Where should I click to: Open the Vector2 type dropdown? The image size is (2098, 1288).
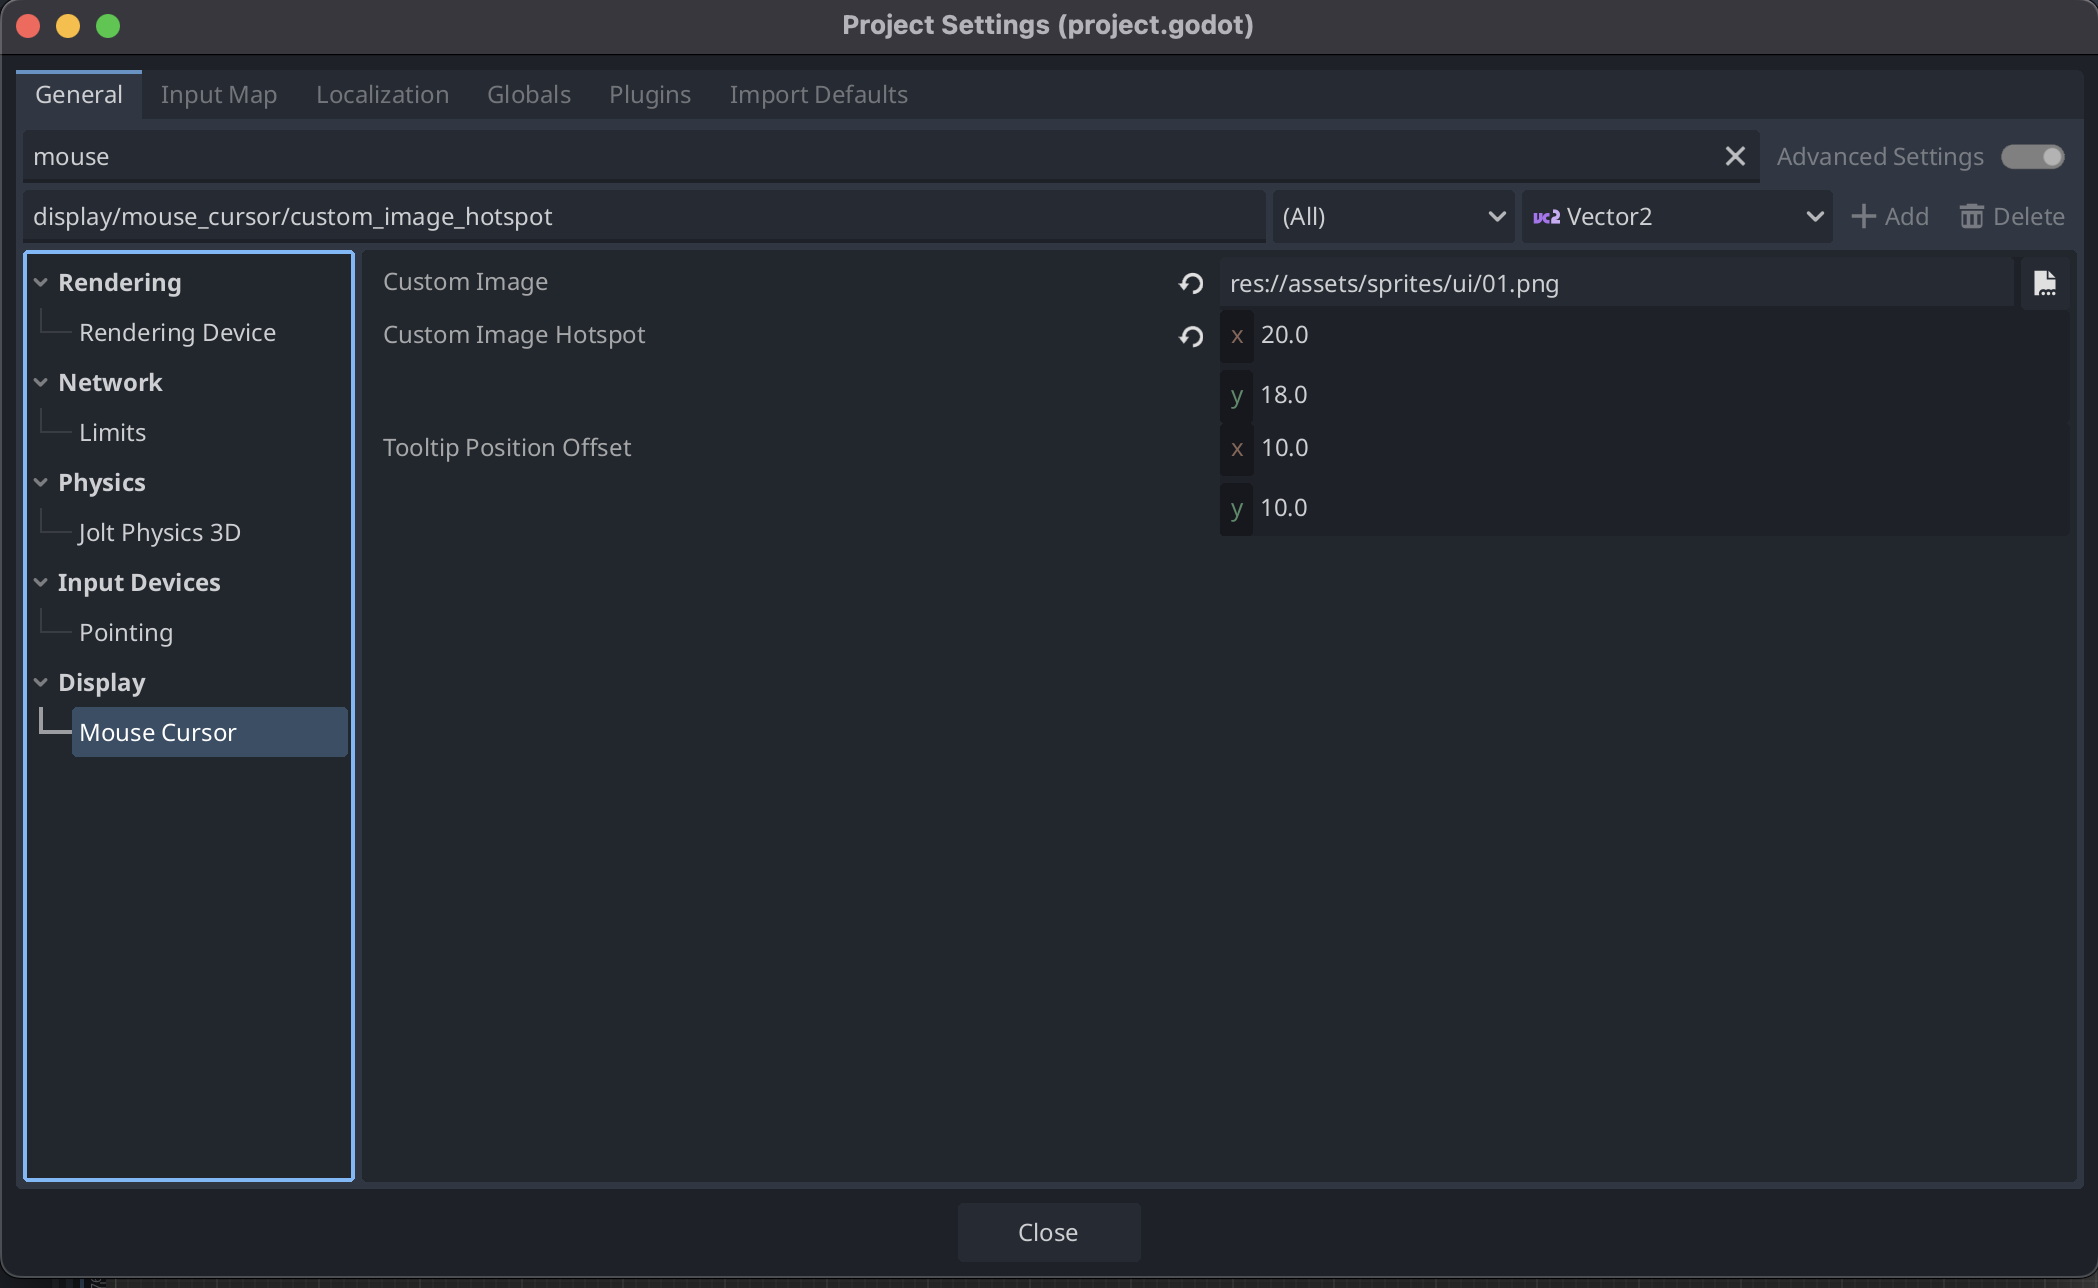(x=1677, y=217)
